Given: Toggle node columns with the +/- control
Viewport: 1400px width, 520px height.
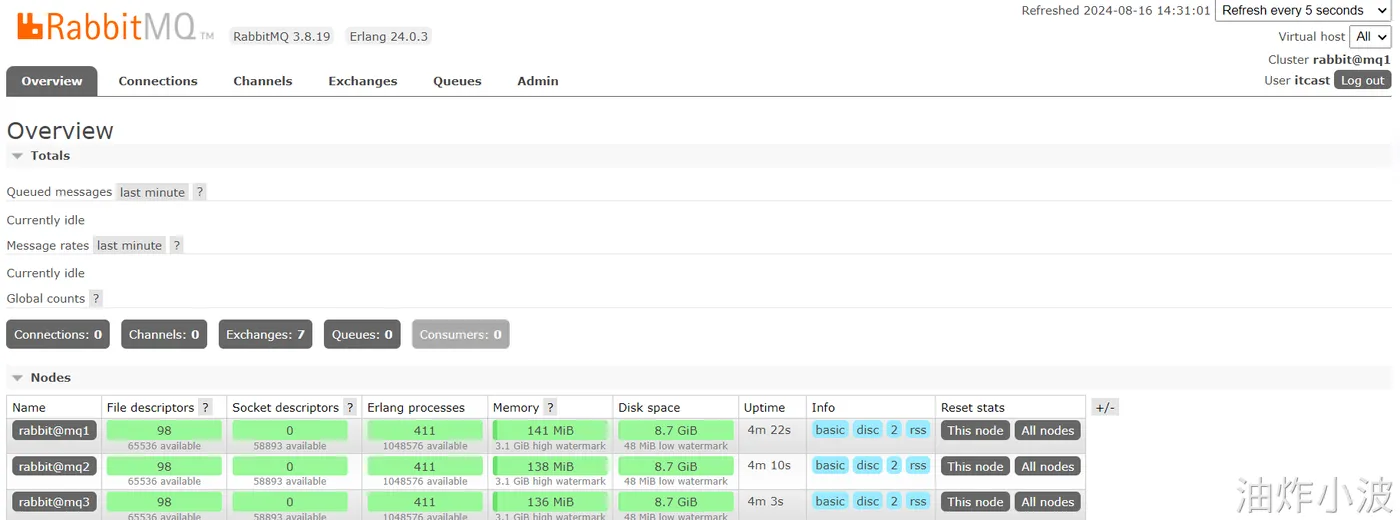Looking at the screenshot, I should (1105, 407).
